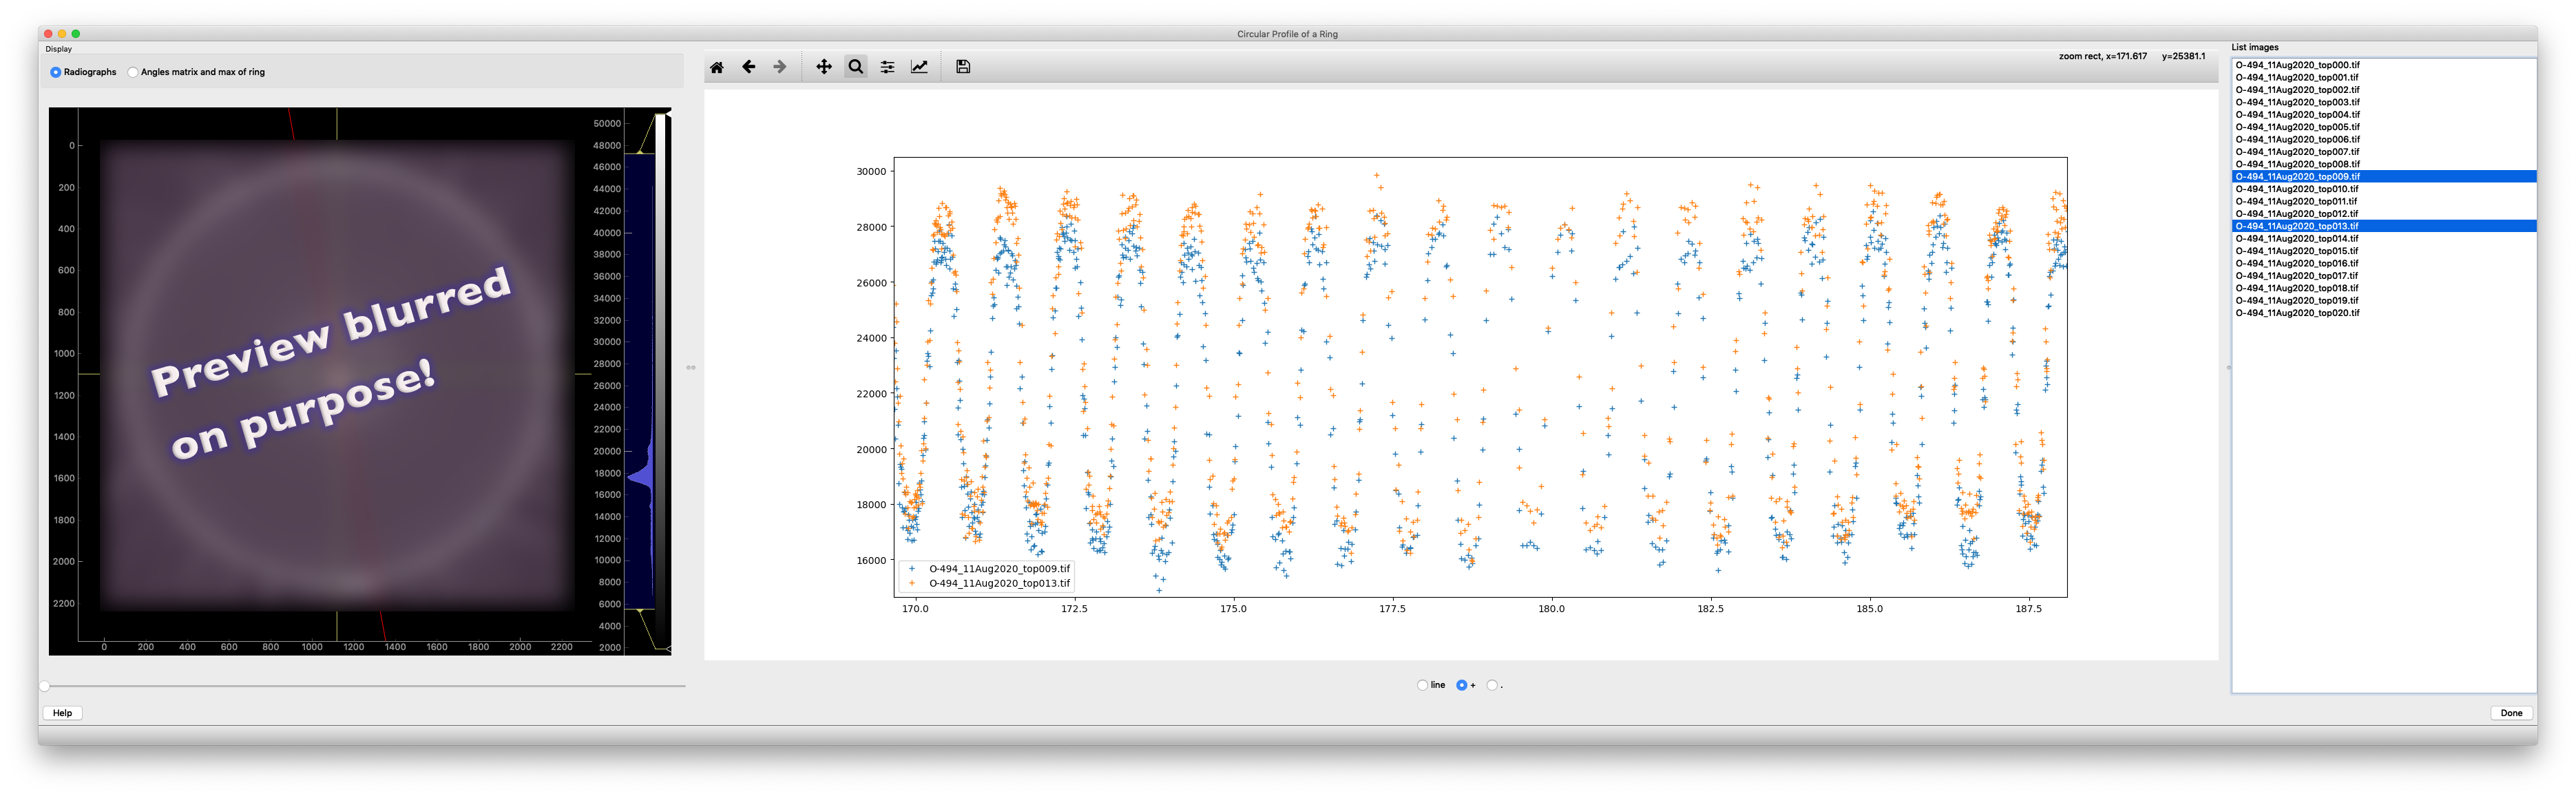The image size is (2576, 796).
Task: Save the figure with floppy icon
Action: [963, 67]
